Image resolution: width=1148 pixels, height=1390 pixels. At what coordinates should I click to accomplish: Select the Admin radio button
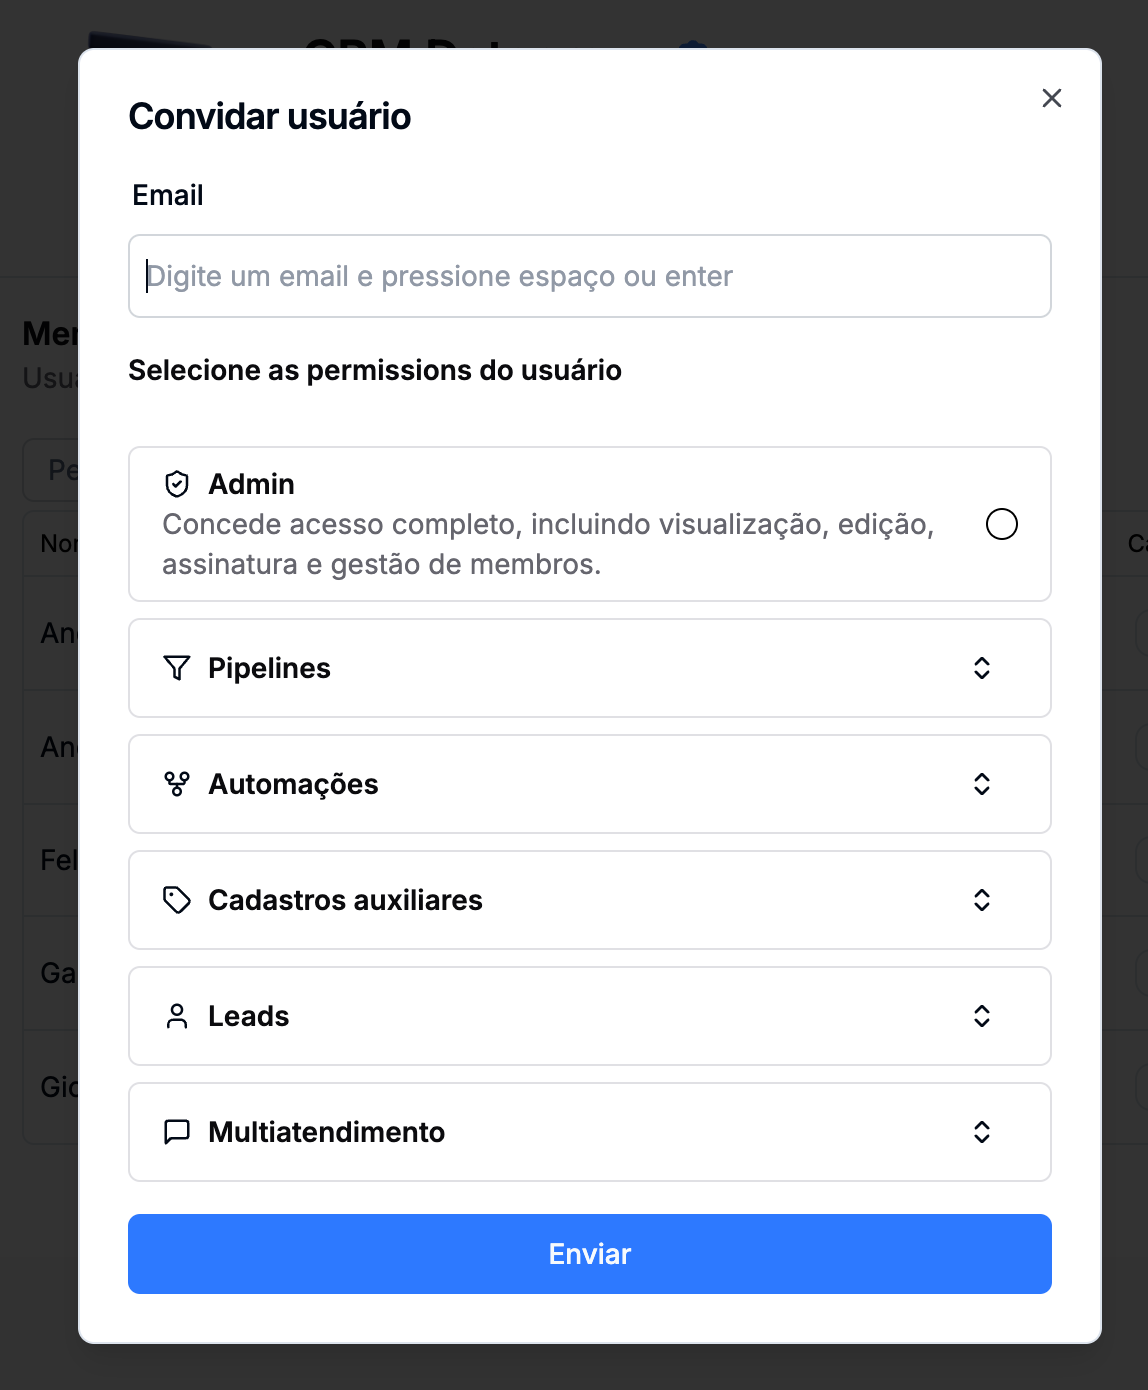1001,524
